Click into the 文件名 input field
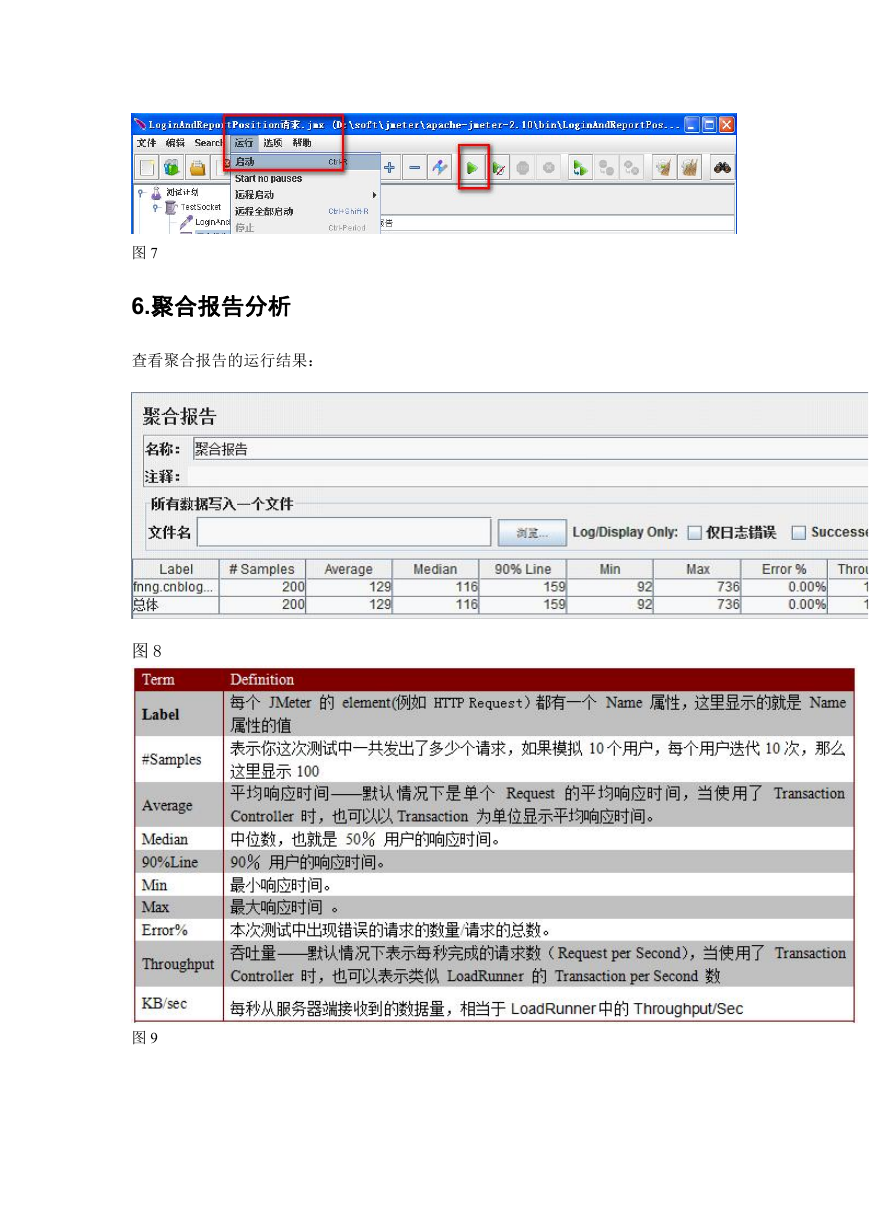The width and height of the screenshot is (869, 1228). coord(344,532)
